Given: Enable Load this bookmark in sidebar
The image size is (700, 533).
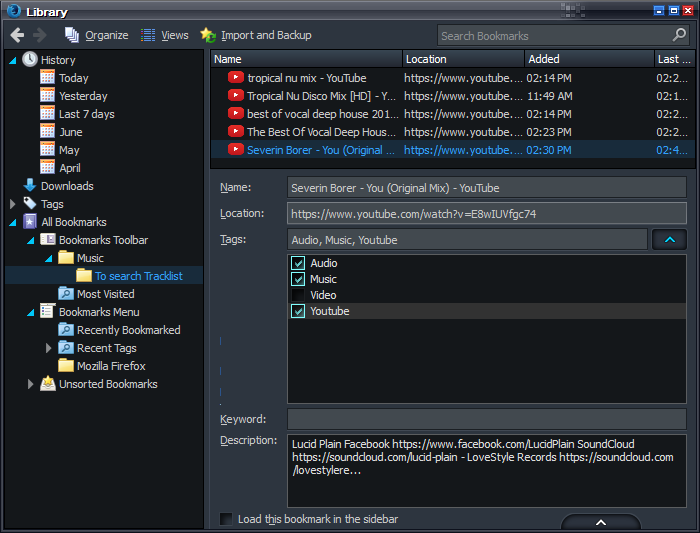Looking at the screenshot, I should [226, 519].
